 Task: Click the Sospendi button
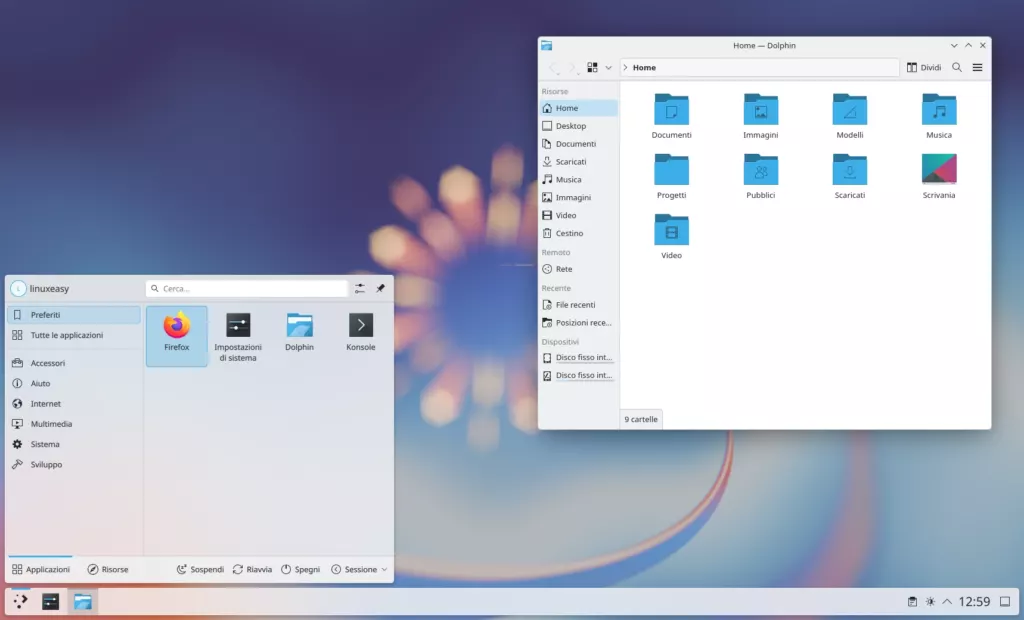[200, 569]
